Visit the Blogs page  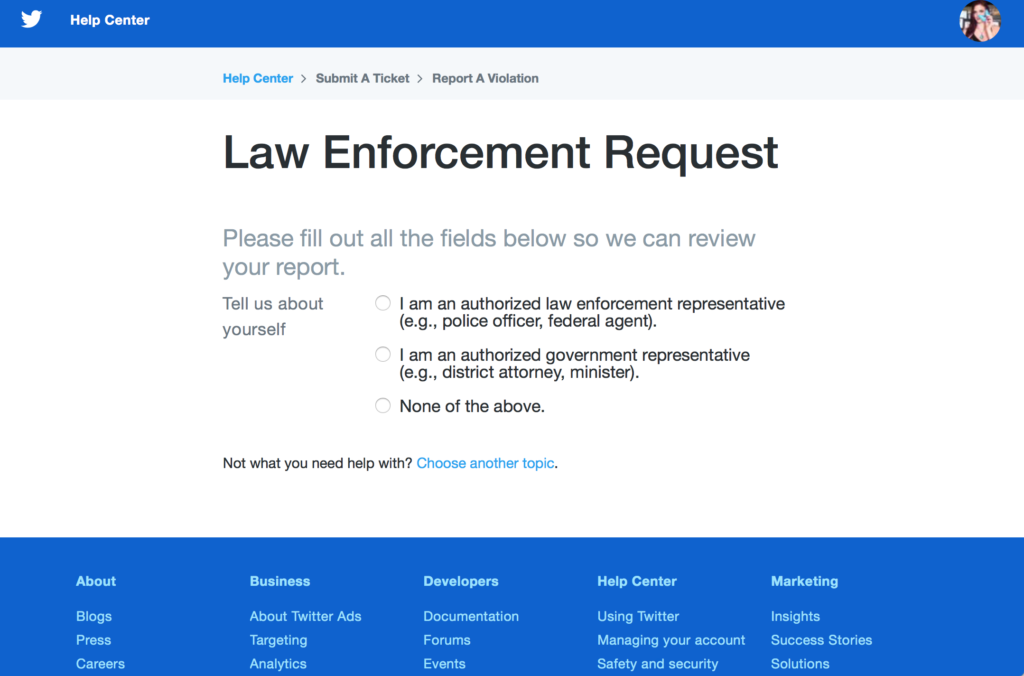(93, 616)
